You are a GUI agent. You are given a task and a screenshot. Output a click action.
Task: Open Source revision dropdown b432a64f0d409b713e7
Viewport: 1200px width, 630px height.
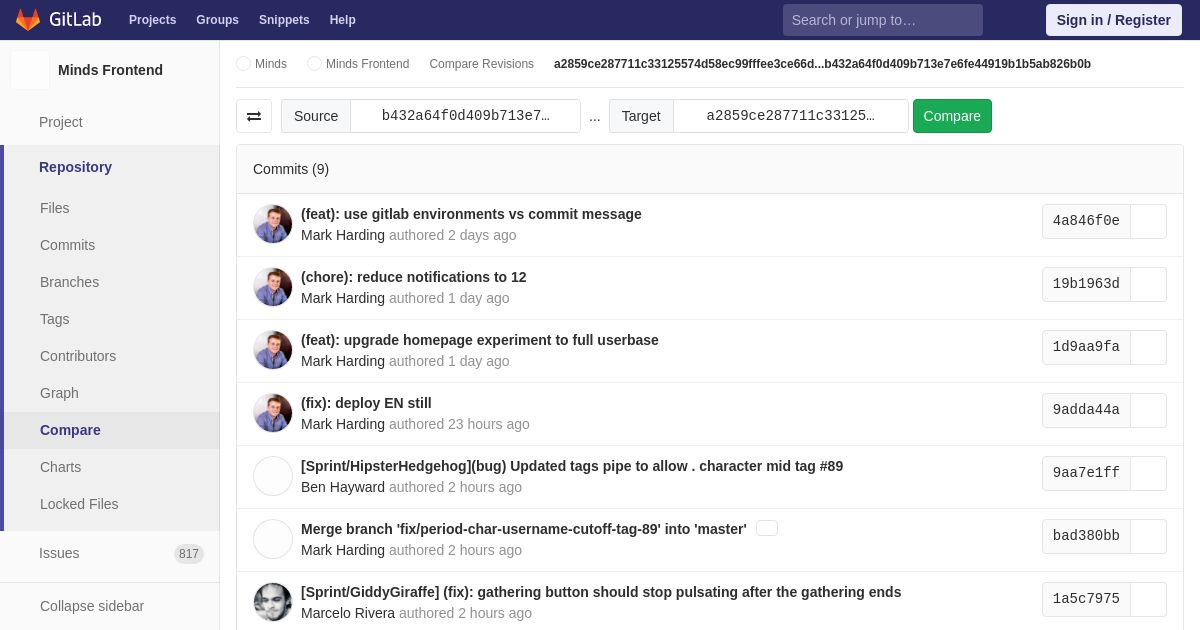point(466,116)
